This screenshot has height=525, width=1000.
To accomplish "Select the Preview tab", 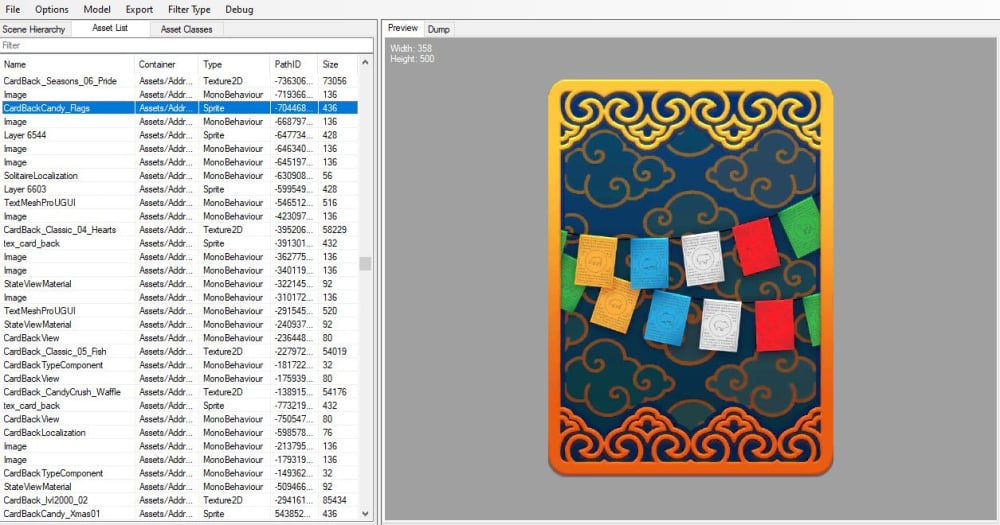I will 403,28.
